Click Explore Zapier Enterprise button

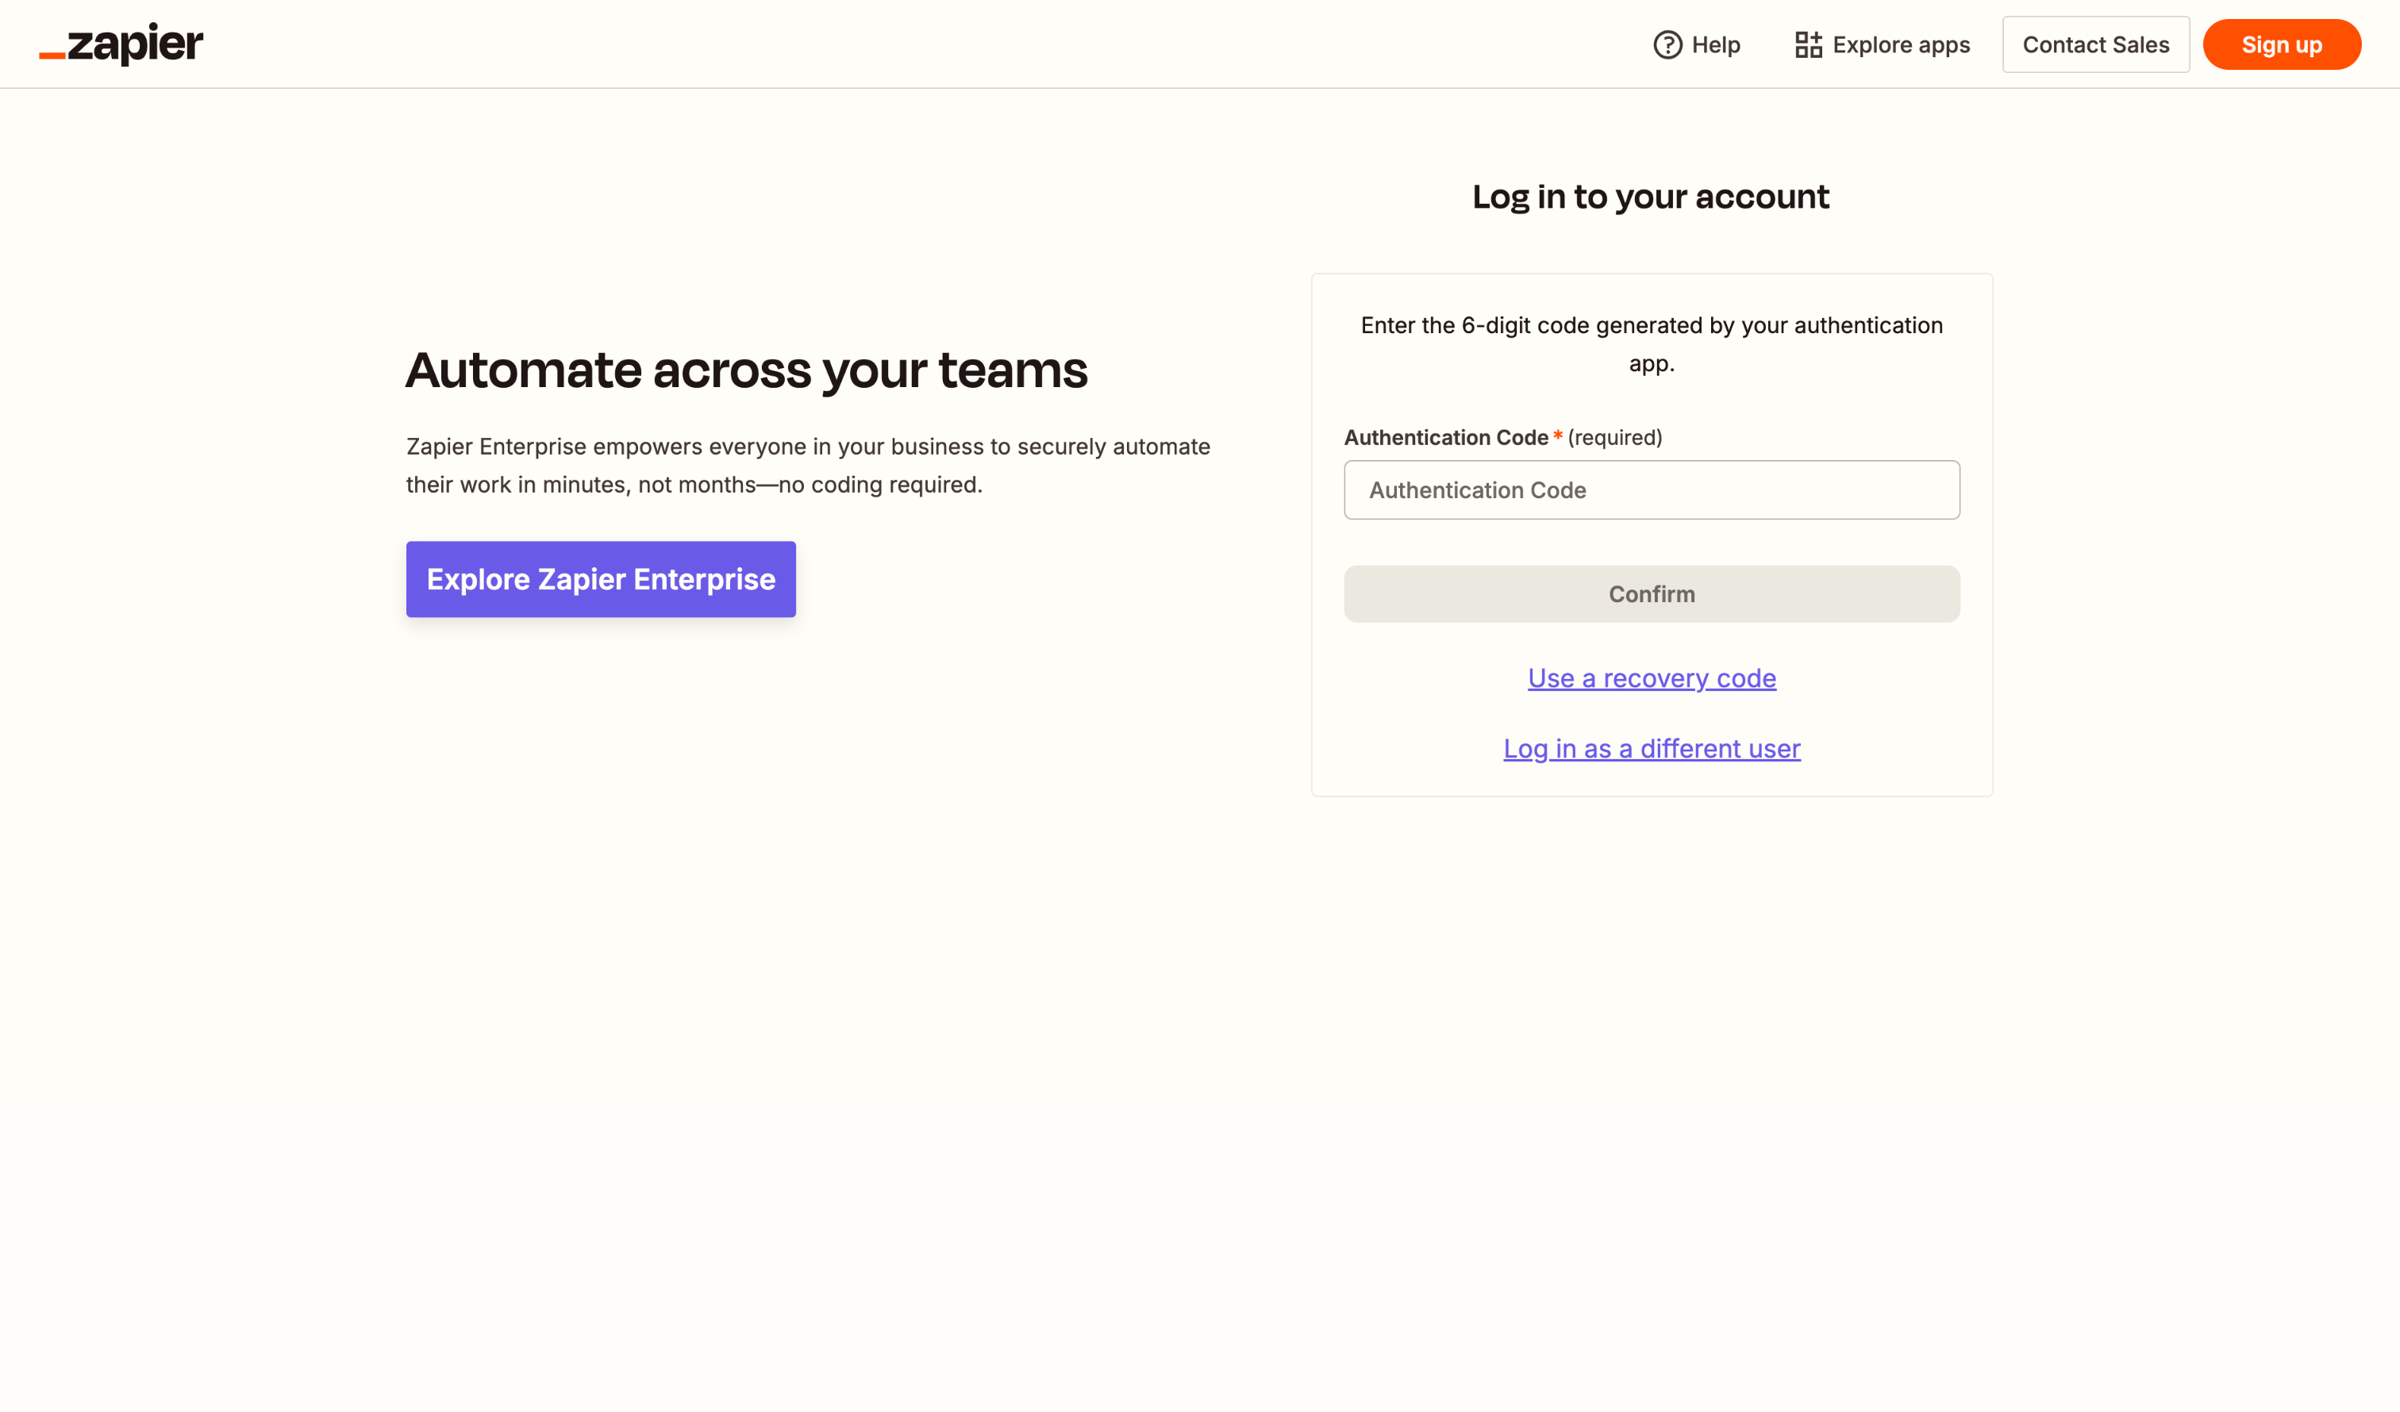click(601, 579)
